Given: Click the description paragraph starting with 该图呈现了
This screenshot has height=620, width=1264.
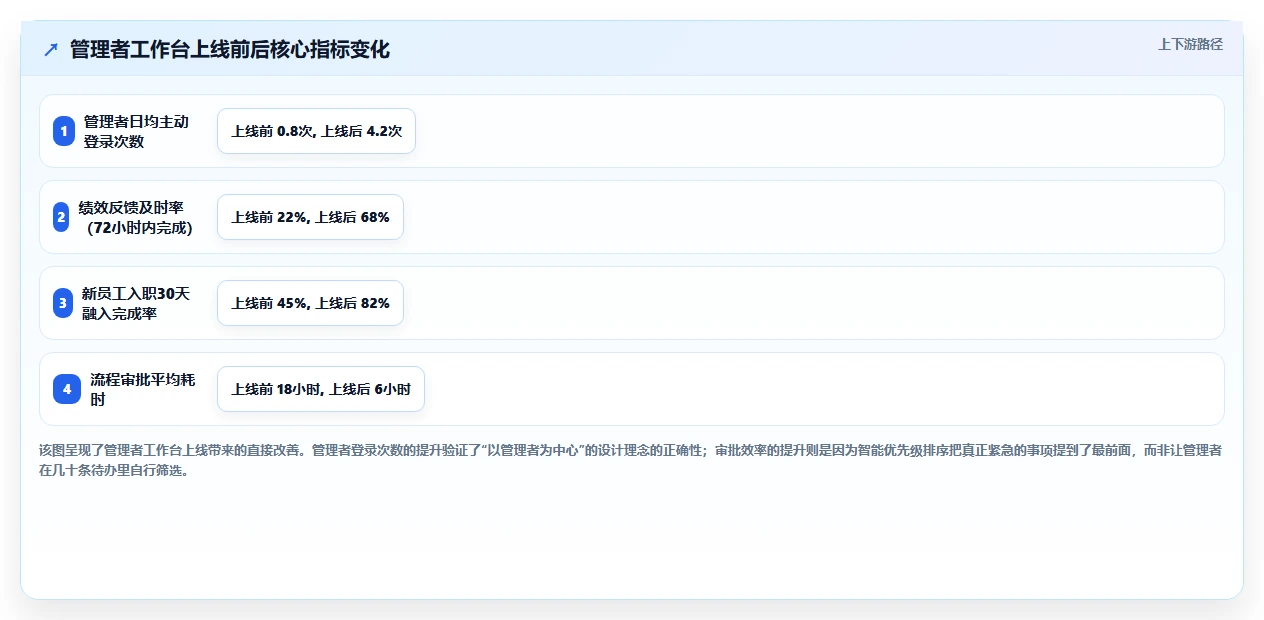Looking at the screenshot, I should [631, 460].
